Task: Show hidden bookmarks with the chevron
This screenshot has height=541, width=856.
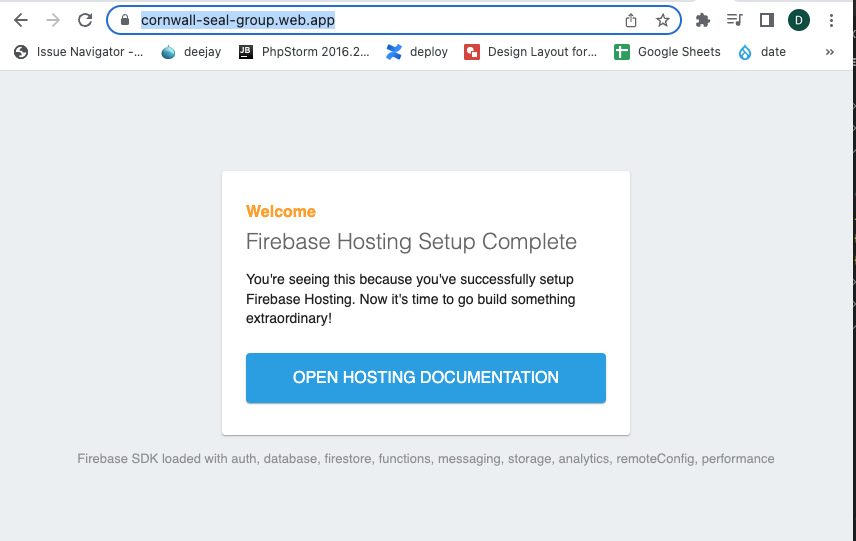Action: coord(830,52)
